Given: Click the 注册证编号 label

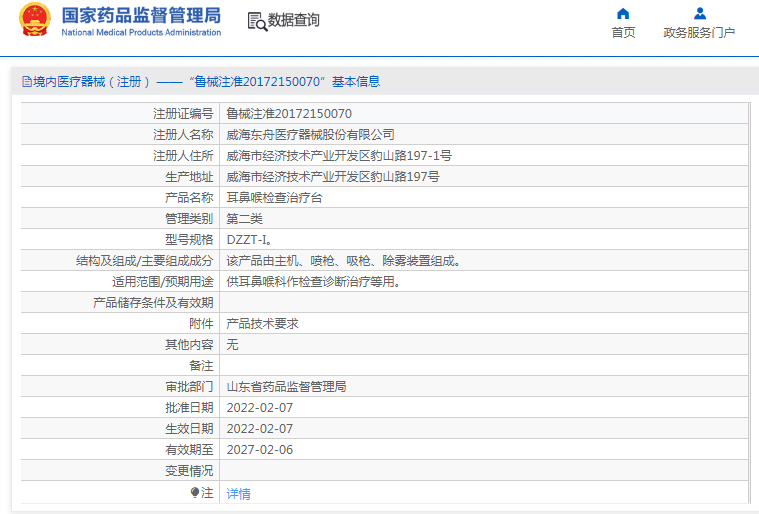Looking at the screenshot, I should click(x=183, y=114).
